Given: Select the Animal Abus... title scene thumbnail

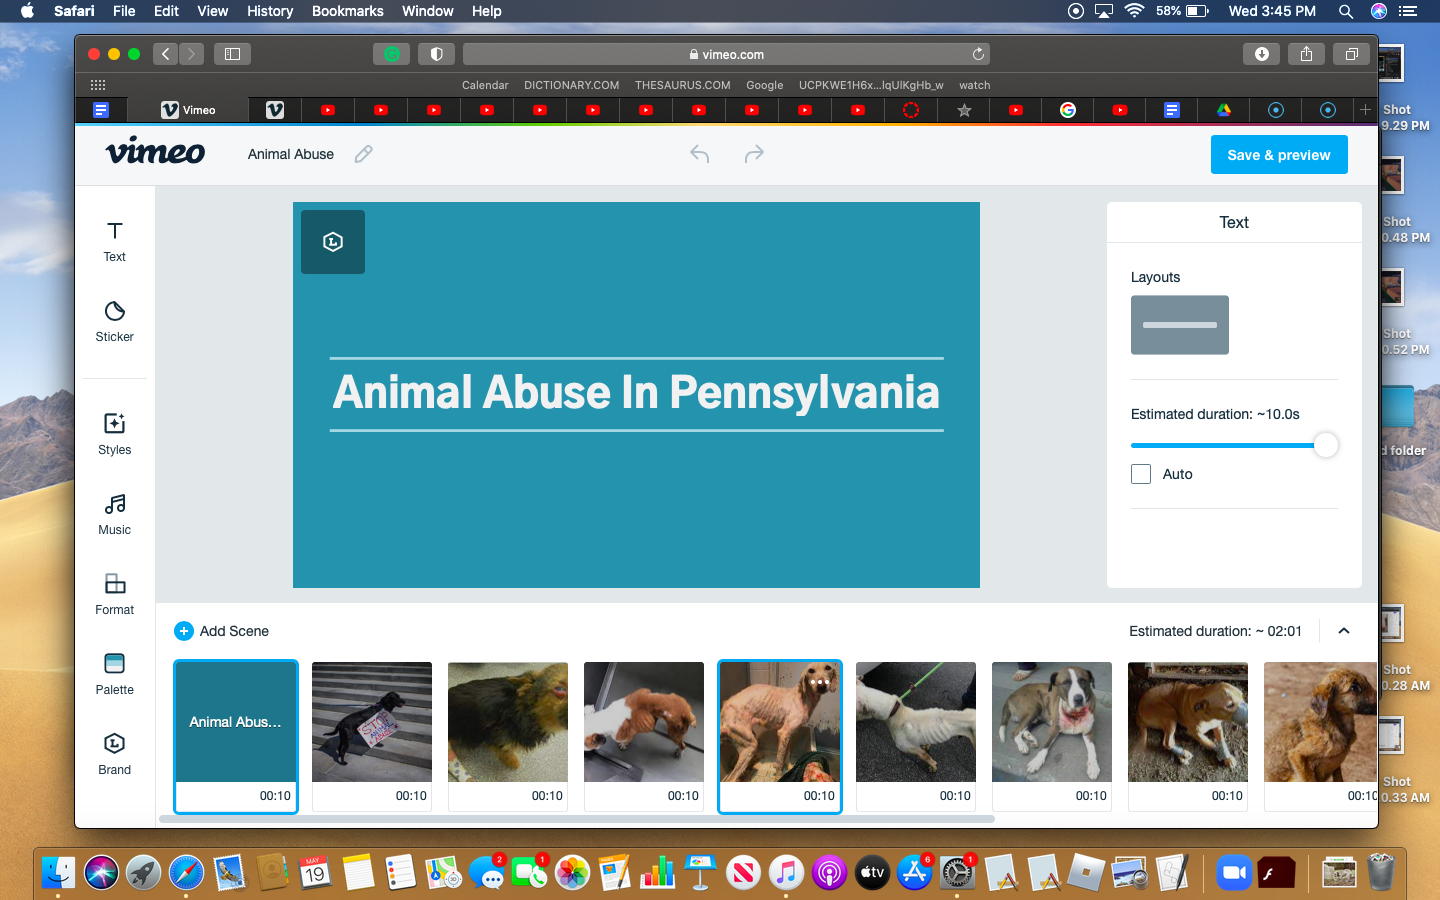Looking at the screenshot, I should 236,722.
